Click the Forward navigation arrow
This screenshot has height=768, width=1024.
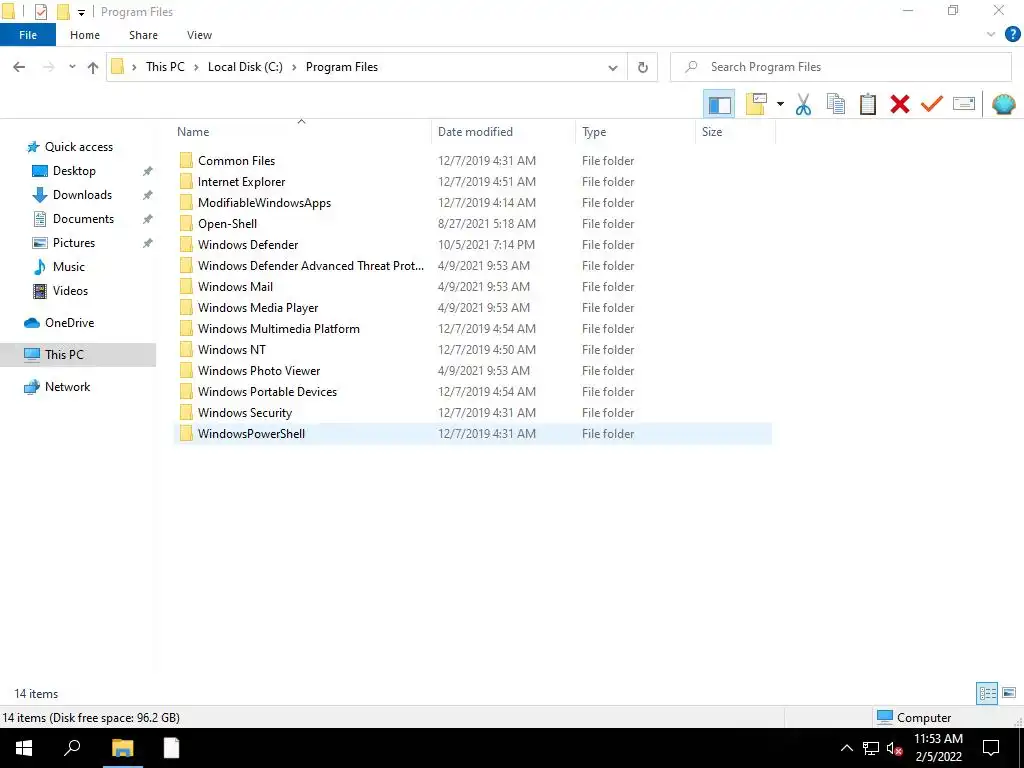[x=48, y=67]
